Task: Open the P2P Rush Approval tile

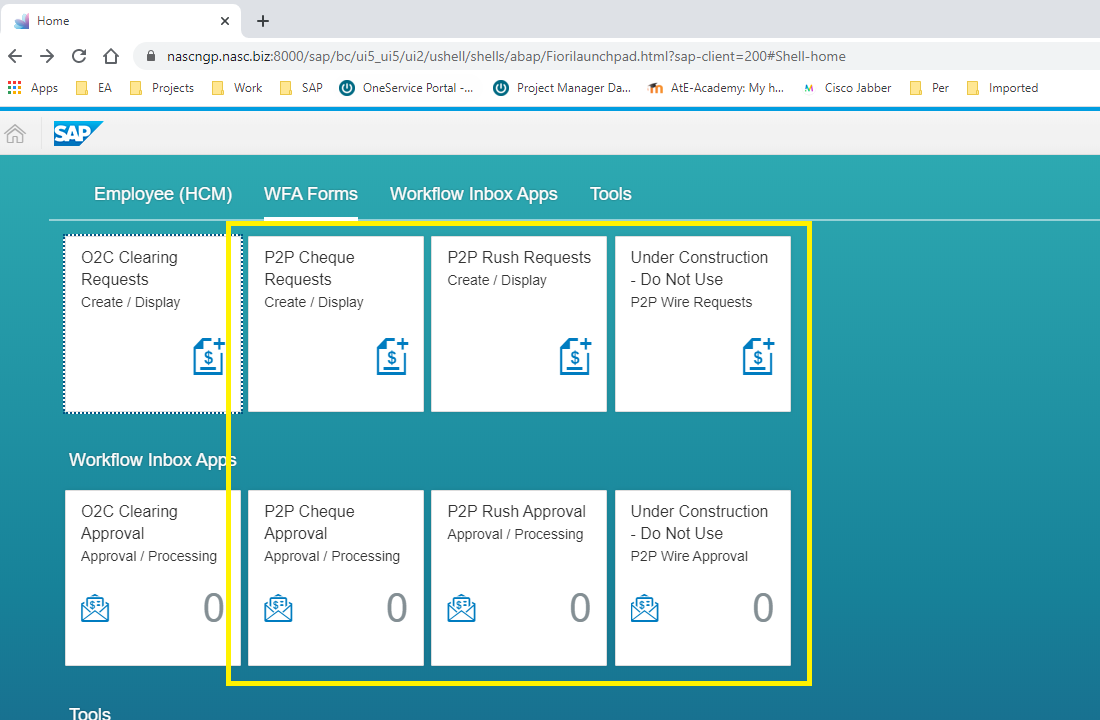Action: [519, 578]
